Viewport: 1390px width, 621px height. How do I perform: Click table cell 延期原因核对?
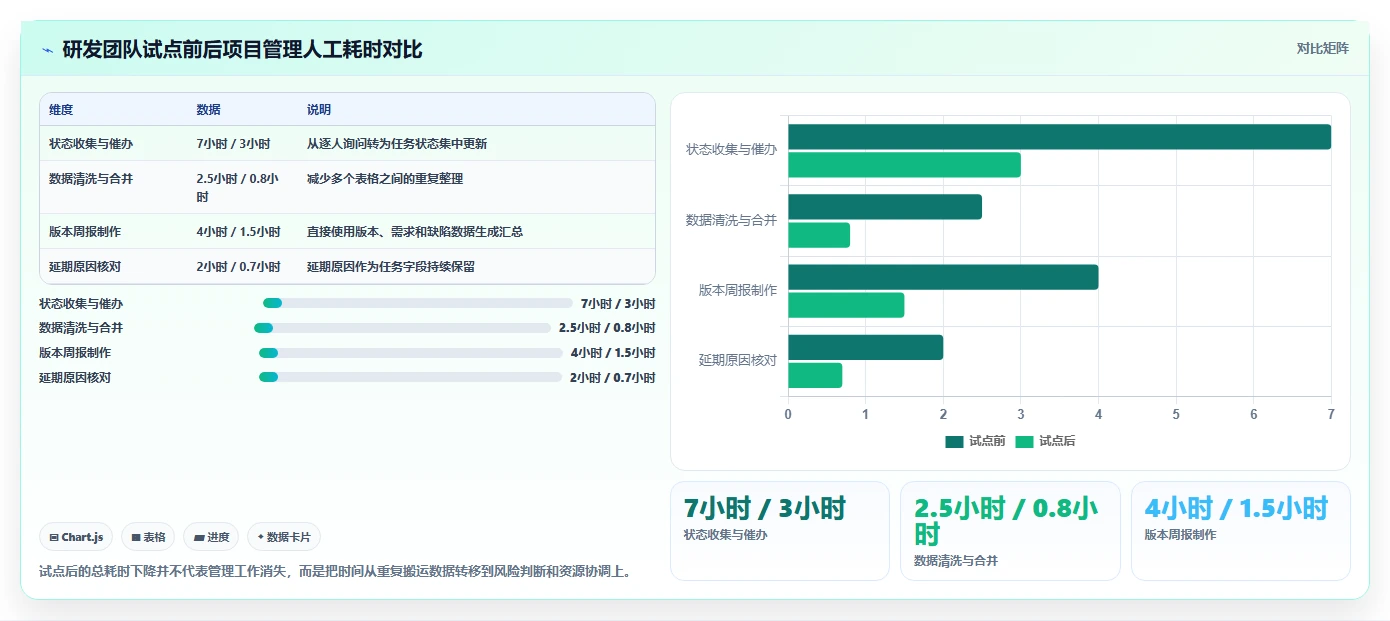pos(85,267)
